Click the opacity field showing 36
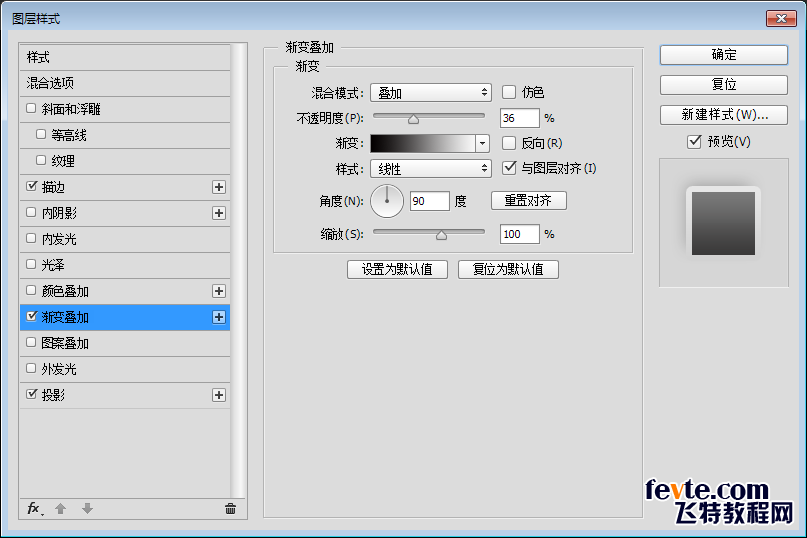807x538 pixels. click(519, 118)
